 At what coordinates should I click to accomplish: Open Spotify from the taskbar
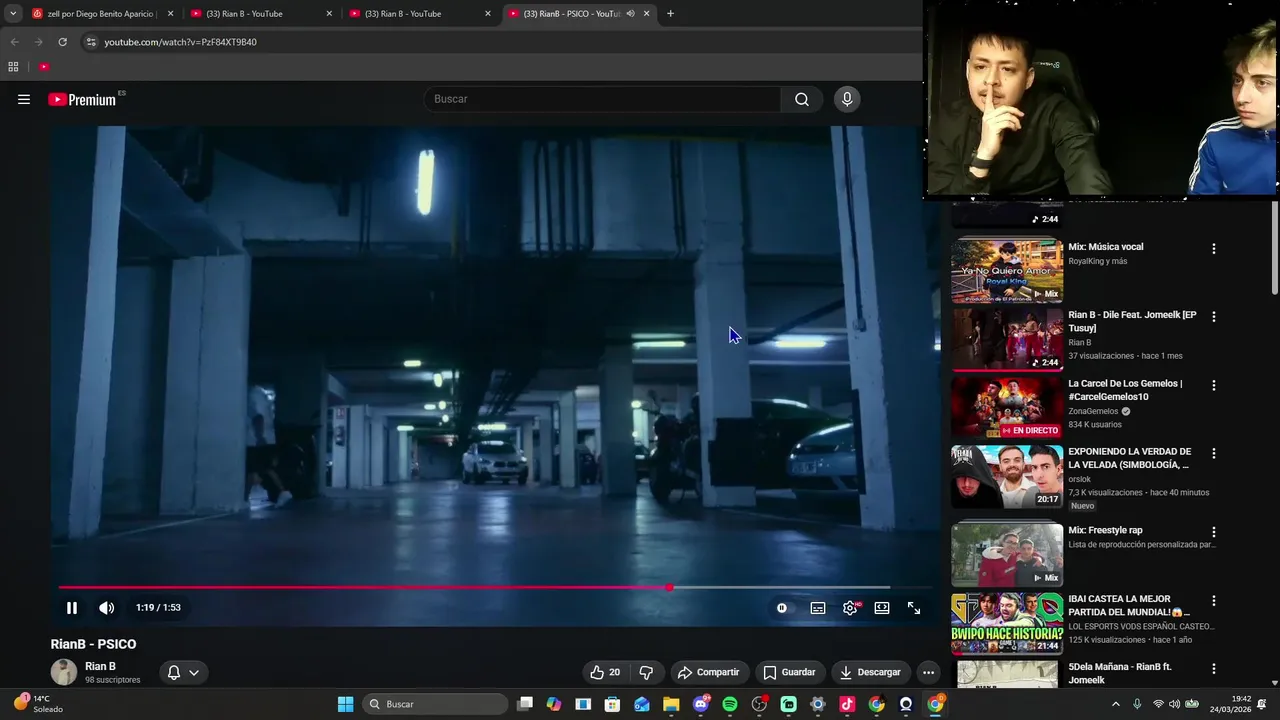tap(729, 704)
